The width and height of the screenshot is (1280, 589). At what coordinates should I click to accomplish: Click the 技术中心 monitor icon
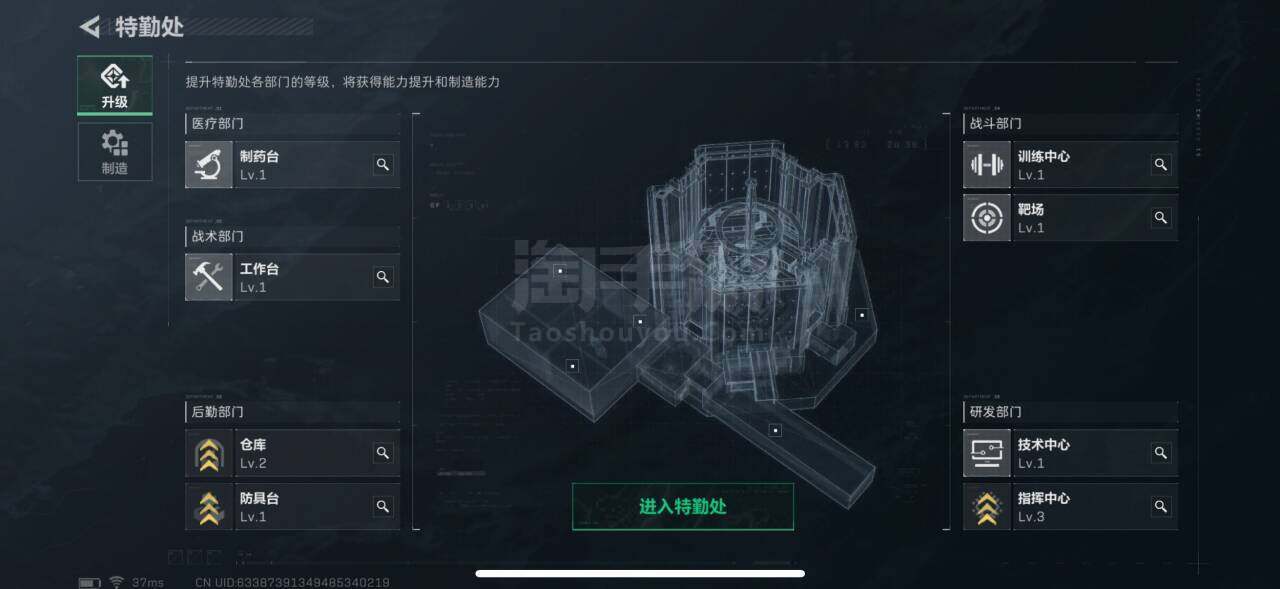(987, 453)
